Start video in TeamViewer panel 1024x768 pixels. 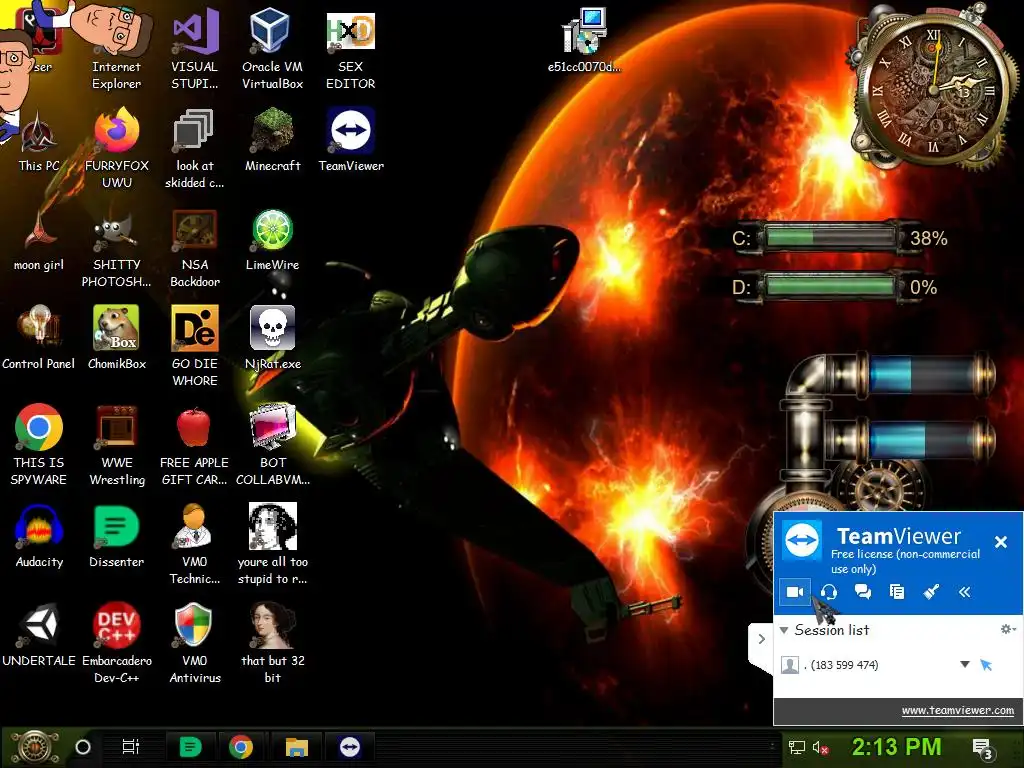[795, 592]
